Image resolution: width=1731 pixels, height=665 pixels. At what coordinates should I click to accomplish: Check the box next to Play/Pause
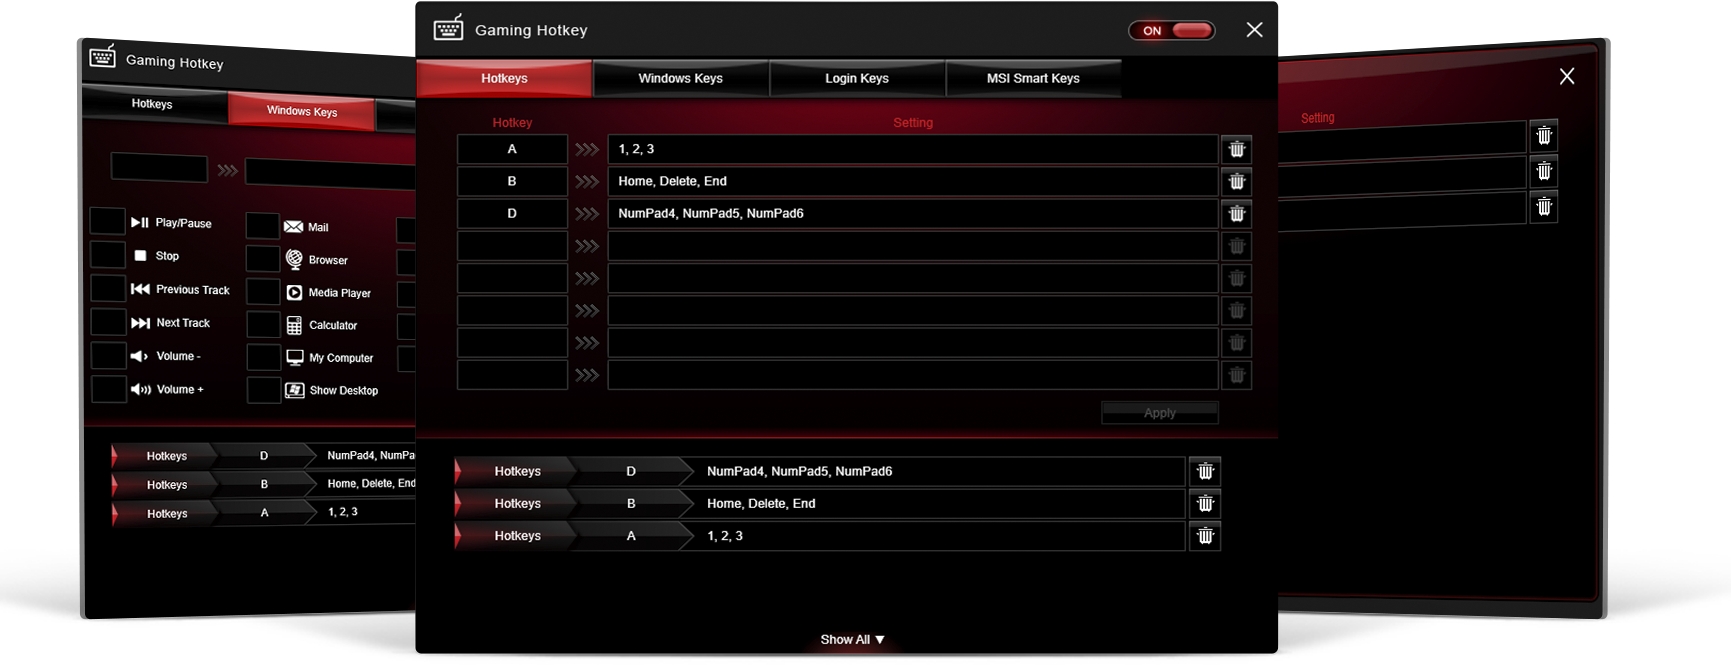click(x=107, y=221)
